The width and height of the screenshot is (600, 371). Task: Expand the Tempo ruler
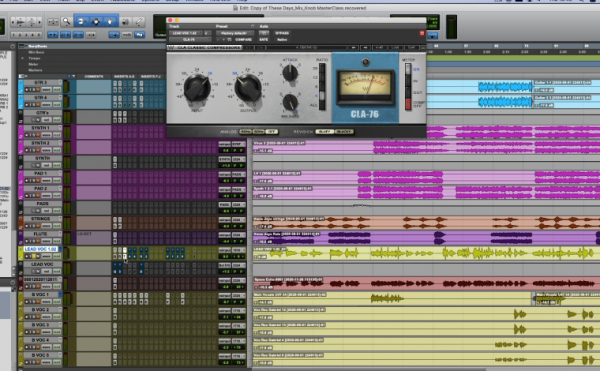coord(22,58)
